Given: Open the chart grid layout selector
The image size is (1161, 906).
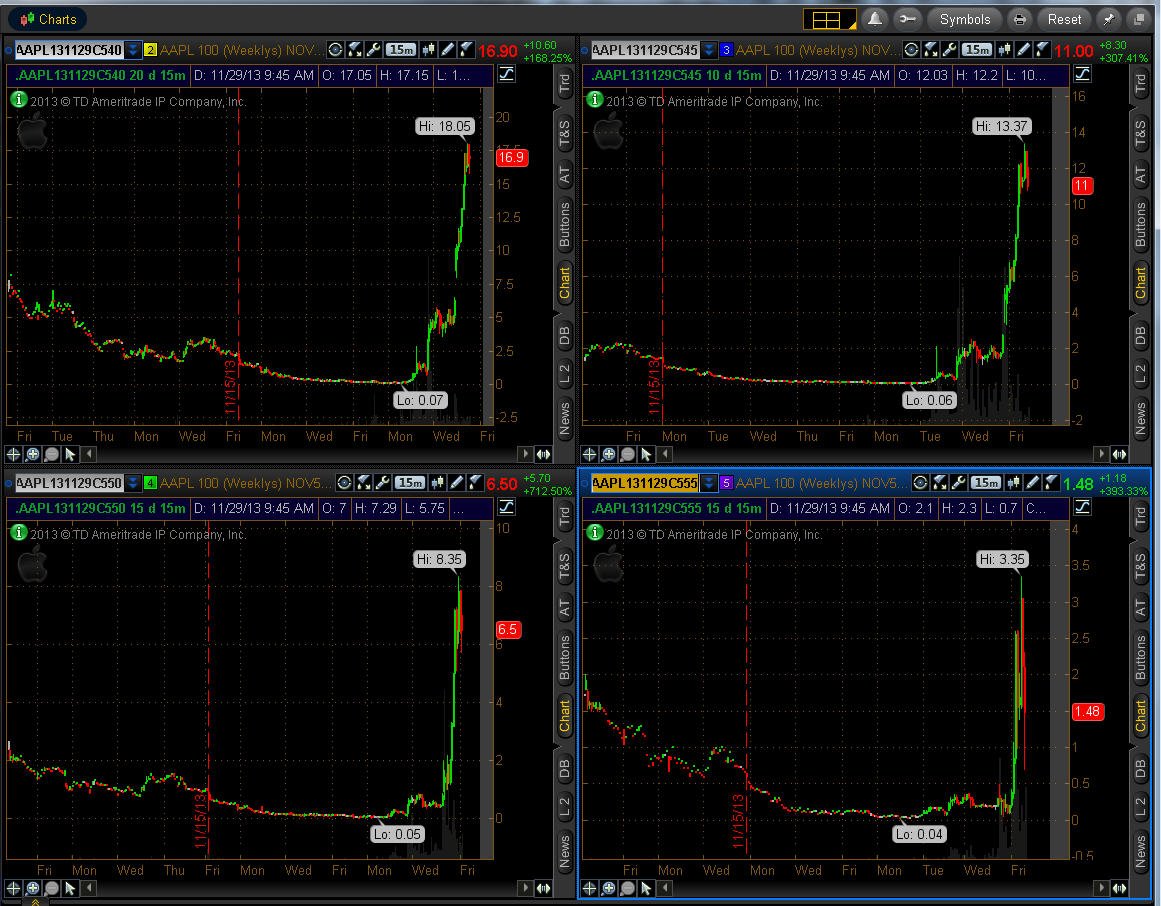Looking at the screenshot, I should point(829,19).
